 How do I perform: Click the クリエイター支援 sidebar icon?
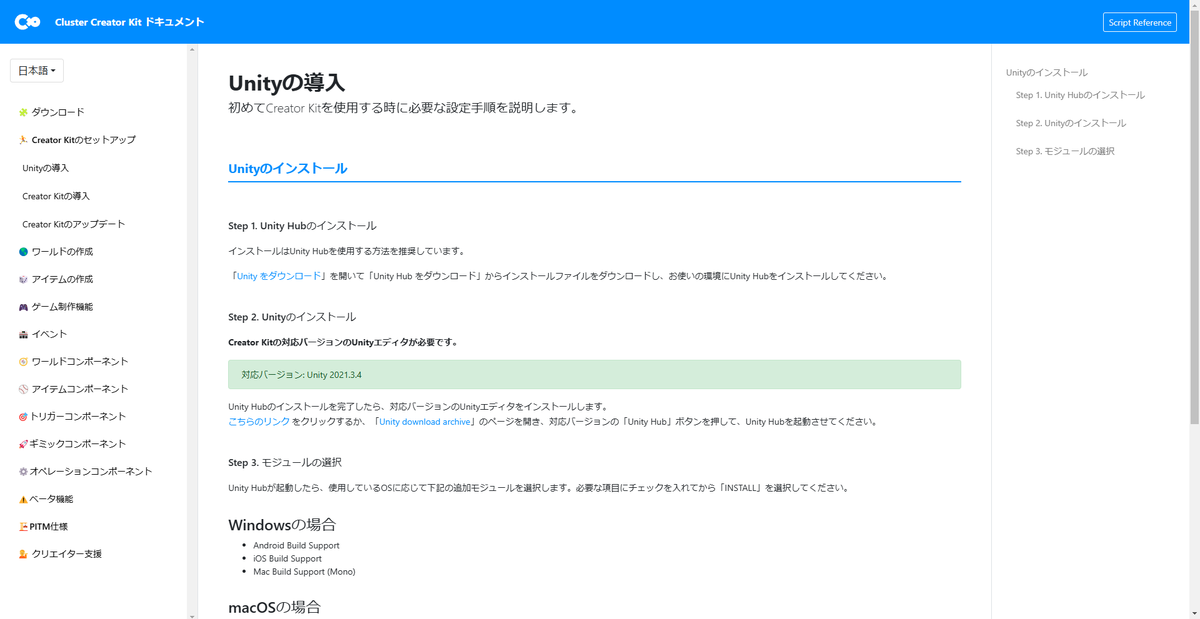click(23, 554)
